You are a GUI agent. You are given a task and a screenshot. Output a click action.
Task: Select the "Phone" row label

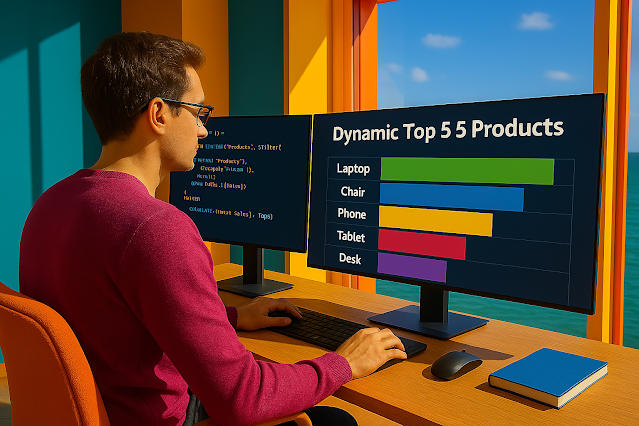tap(352, 214)
